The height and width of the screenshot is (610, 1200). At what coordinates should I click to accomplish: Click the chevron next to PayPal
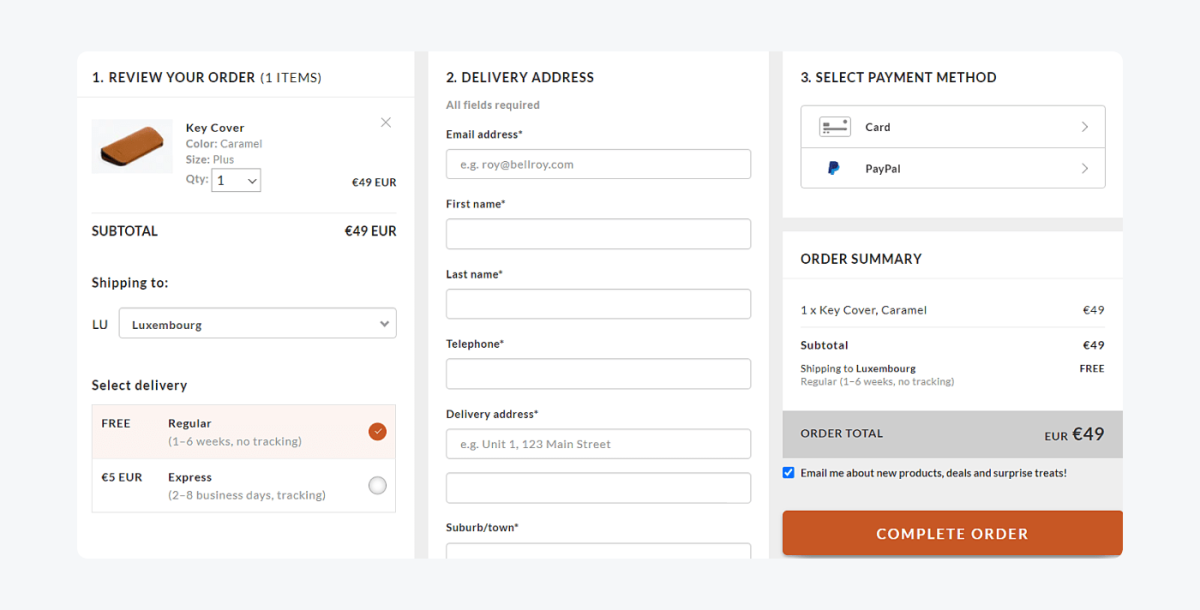(1084, 168)
